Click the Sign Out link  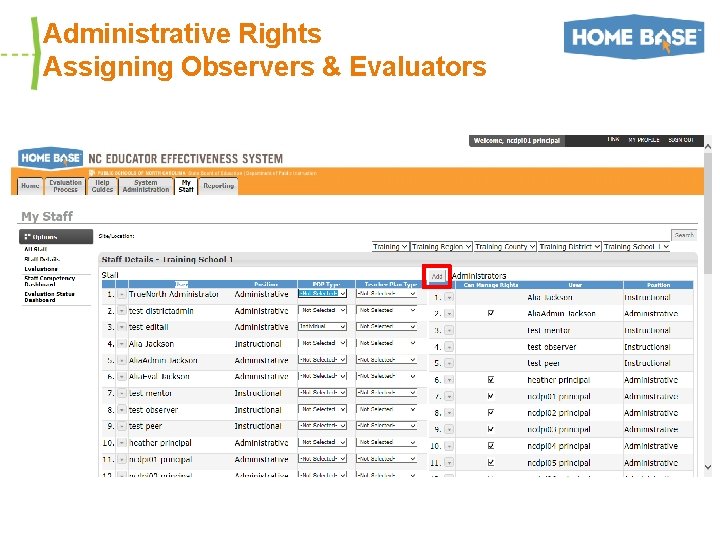tap(681, 140)
